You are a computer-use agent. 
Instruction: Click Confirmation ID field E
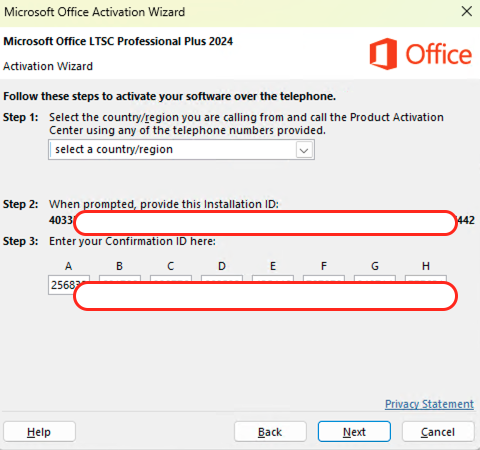tap(273, 278)
